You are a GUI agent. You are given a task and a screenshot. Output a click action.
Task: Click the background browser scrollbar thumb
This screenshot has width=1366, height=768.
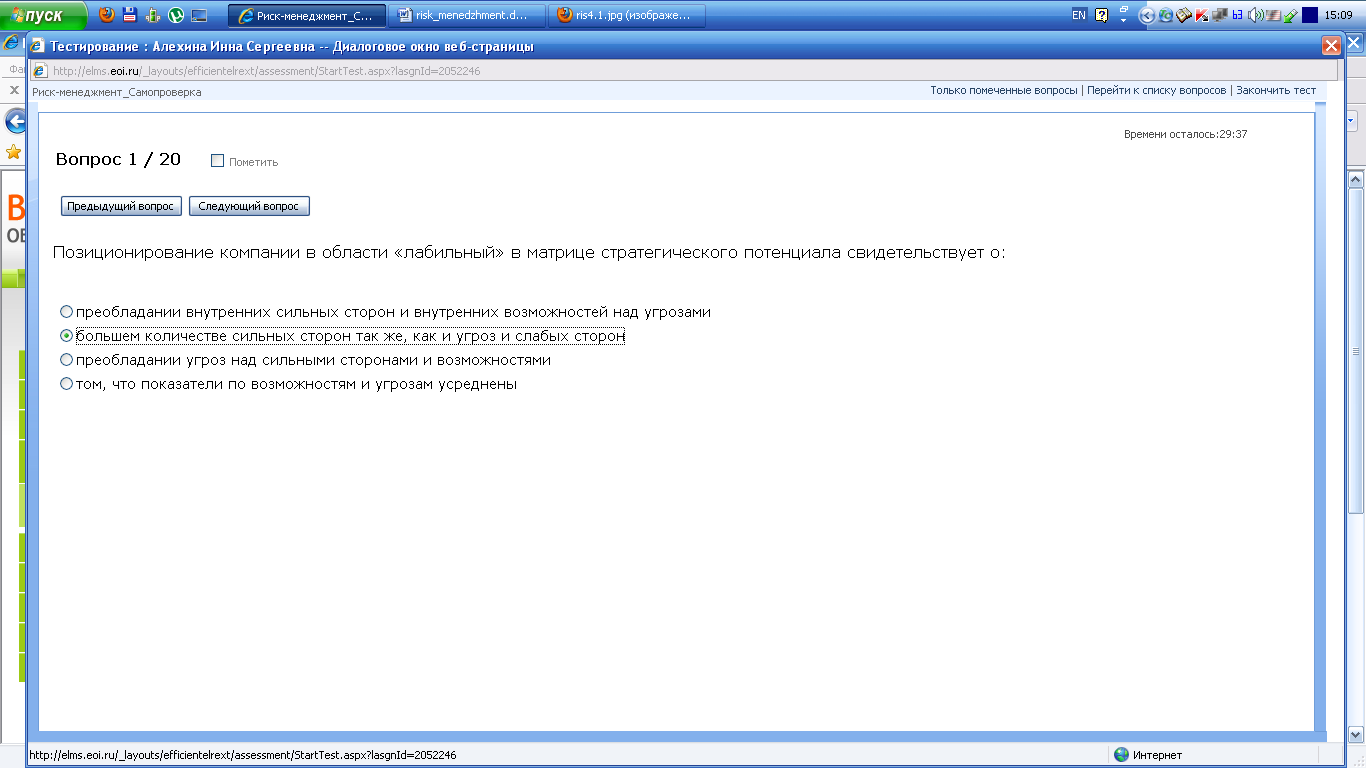click(x=1356, y=351)
